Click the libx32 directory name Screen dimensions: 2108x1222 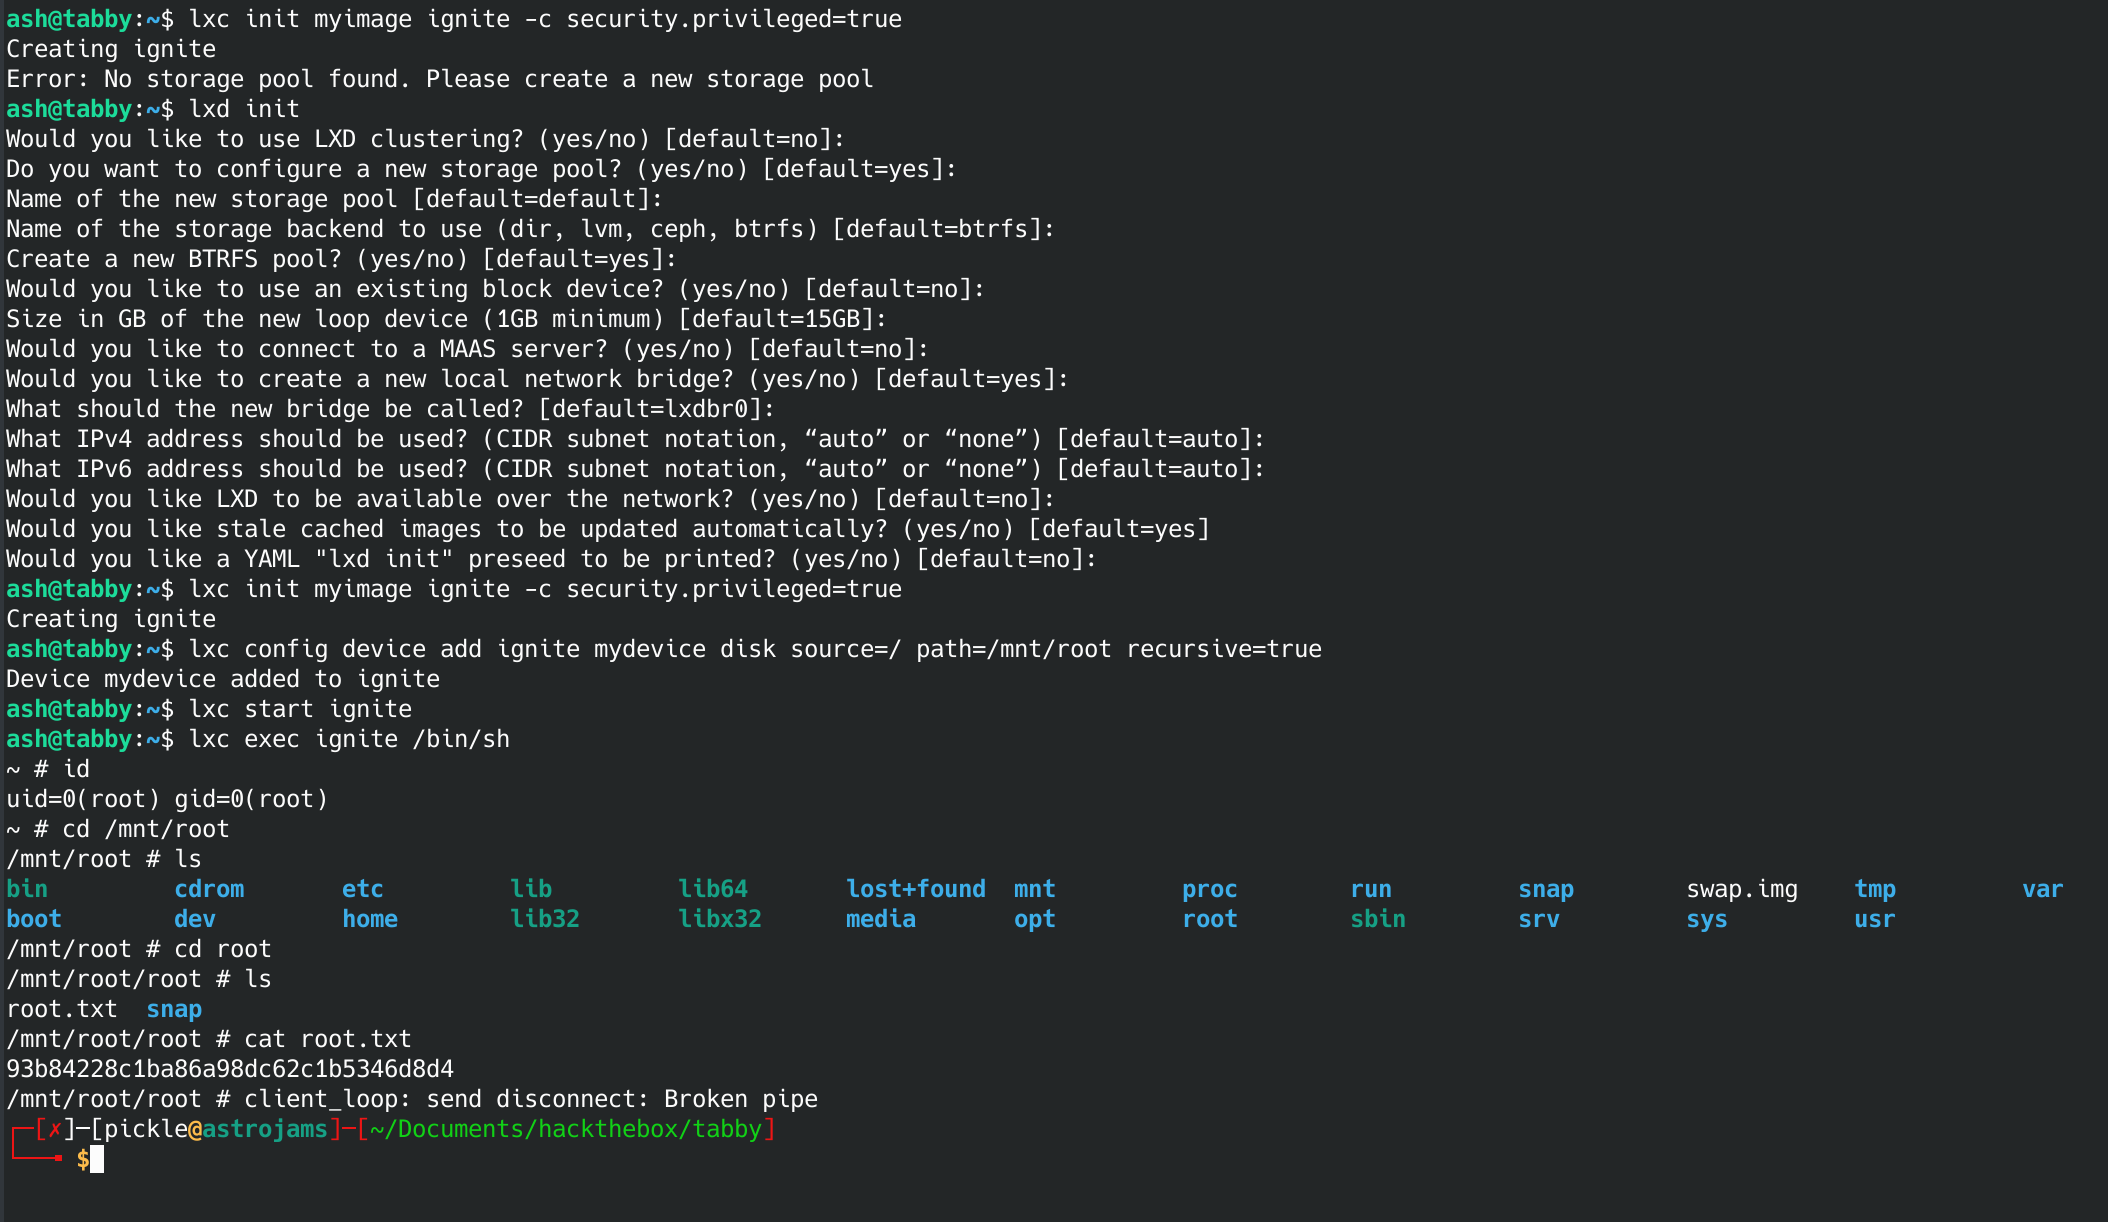click(x=719, y=919)
